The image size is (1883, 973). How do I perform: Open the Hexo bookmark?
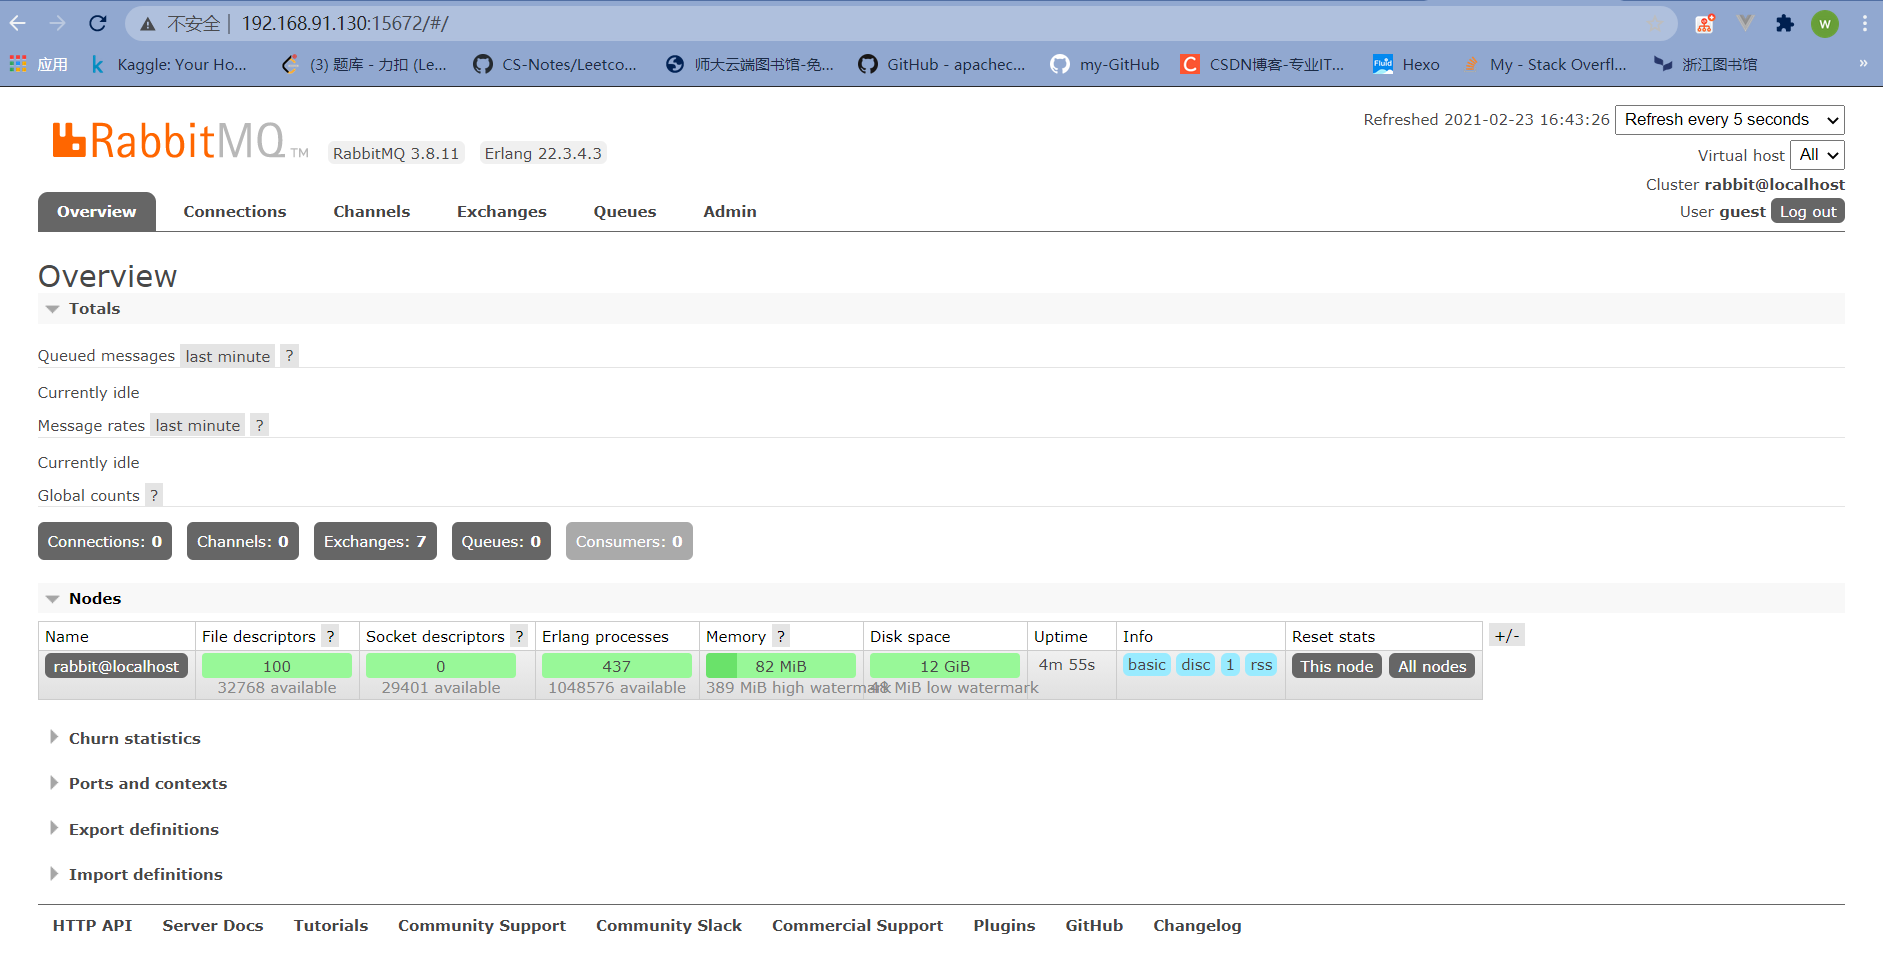(x=1406, y=64)
